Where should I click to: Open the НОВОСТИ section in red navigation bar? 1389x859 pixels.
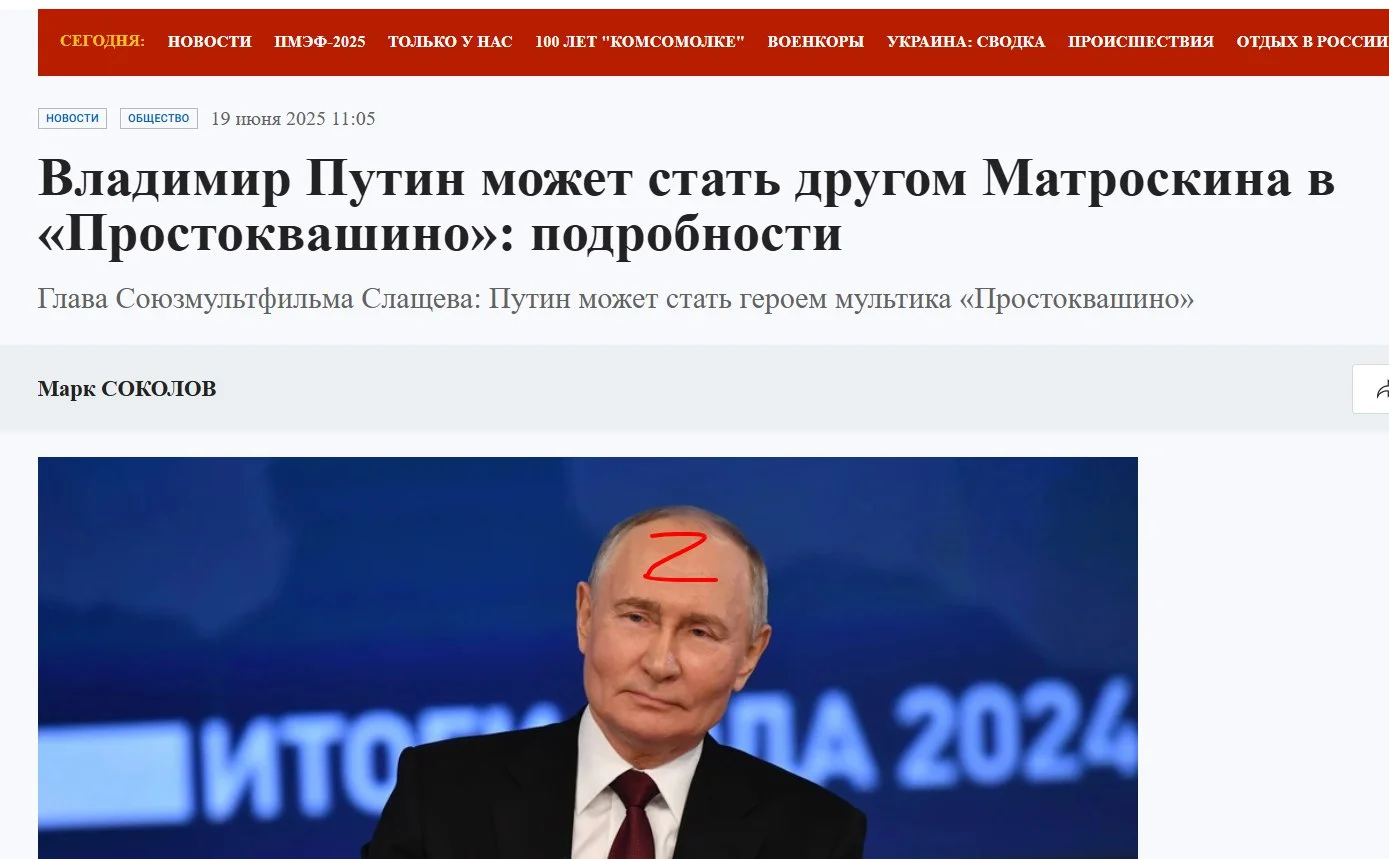tap(210, 42)
